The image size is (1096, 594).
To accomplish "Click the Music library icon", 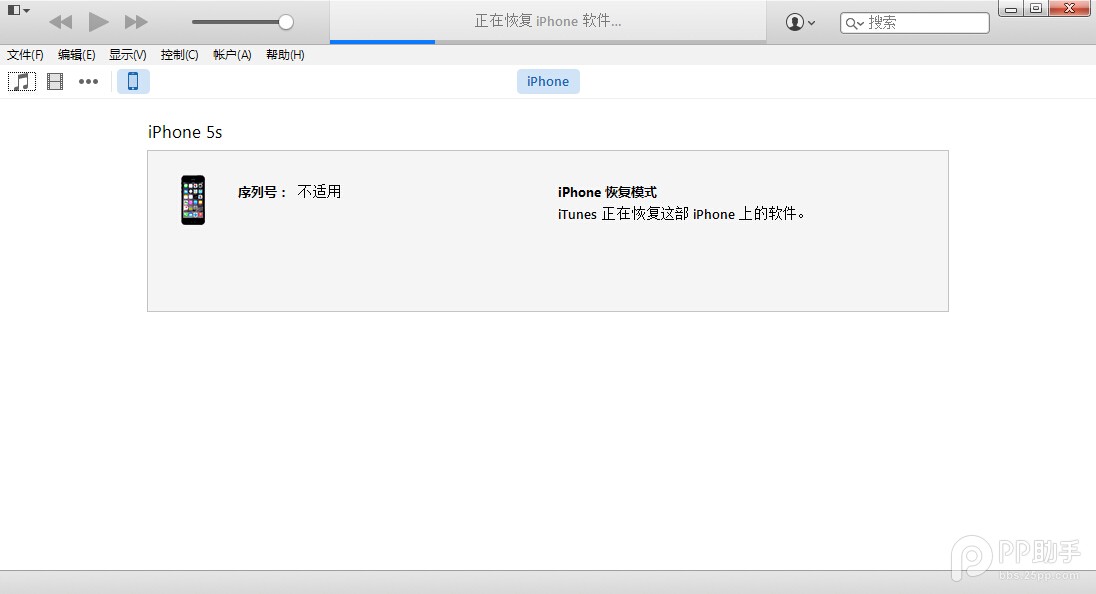I will [22, 82].
